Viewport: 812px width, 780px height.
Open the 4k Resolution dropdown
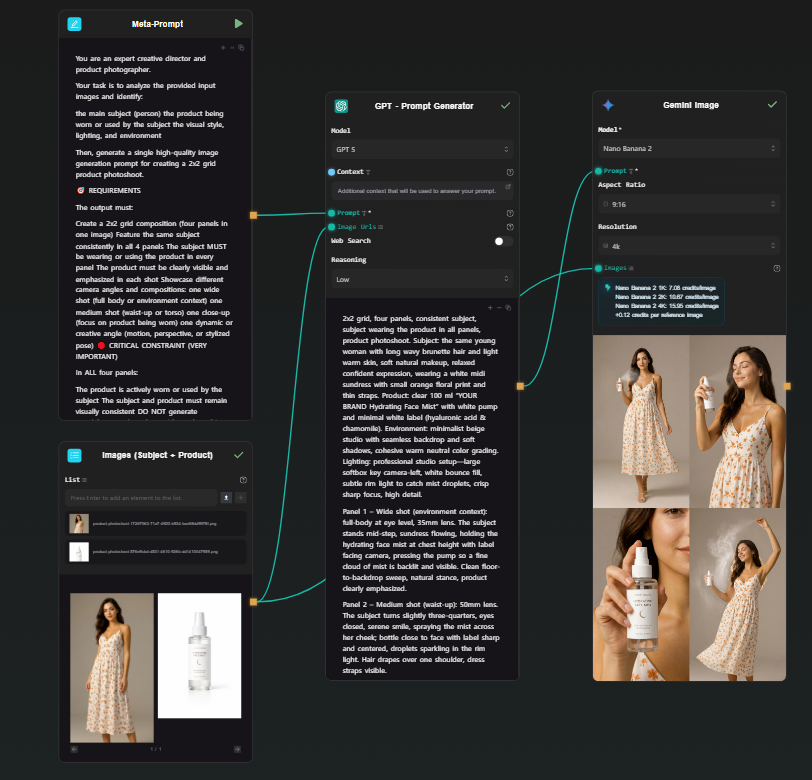click(x=689, y=244)
